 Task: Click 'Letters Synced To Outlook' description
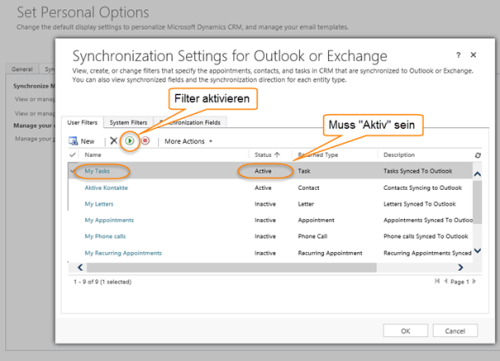click(x=420, y=204)
